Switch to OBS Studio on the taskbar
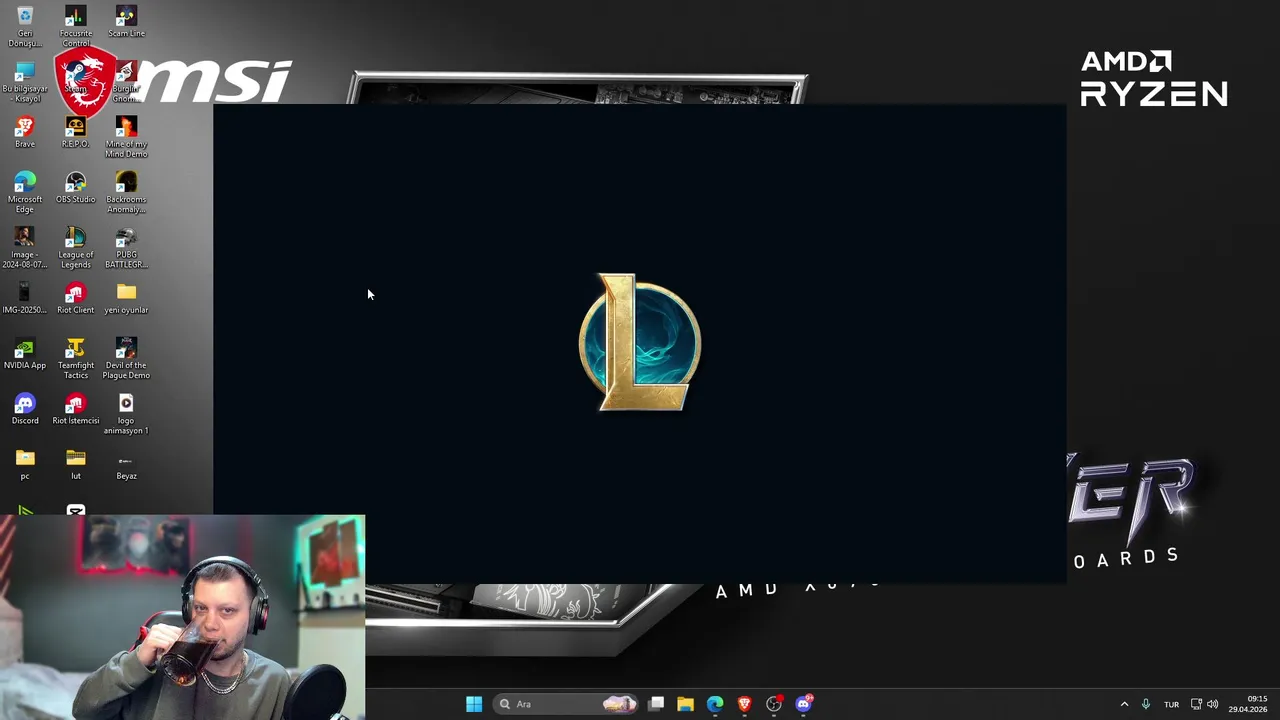 774,704
